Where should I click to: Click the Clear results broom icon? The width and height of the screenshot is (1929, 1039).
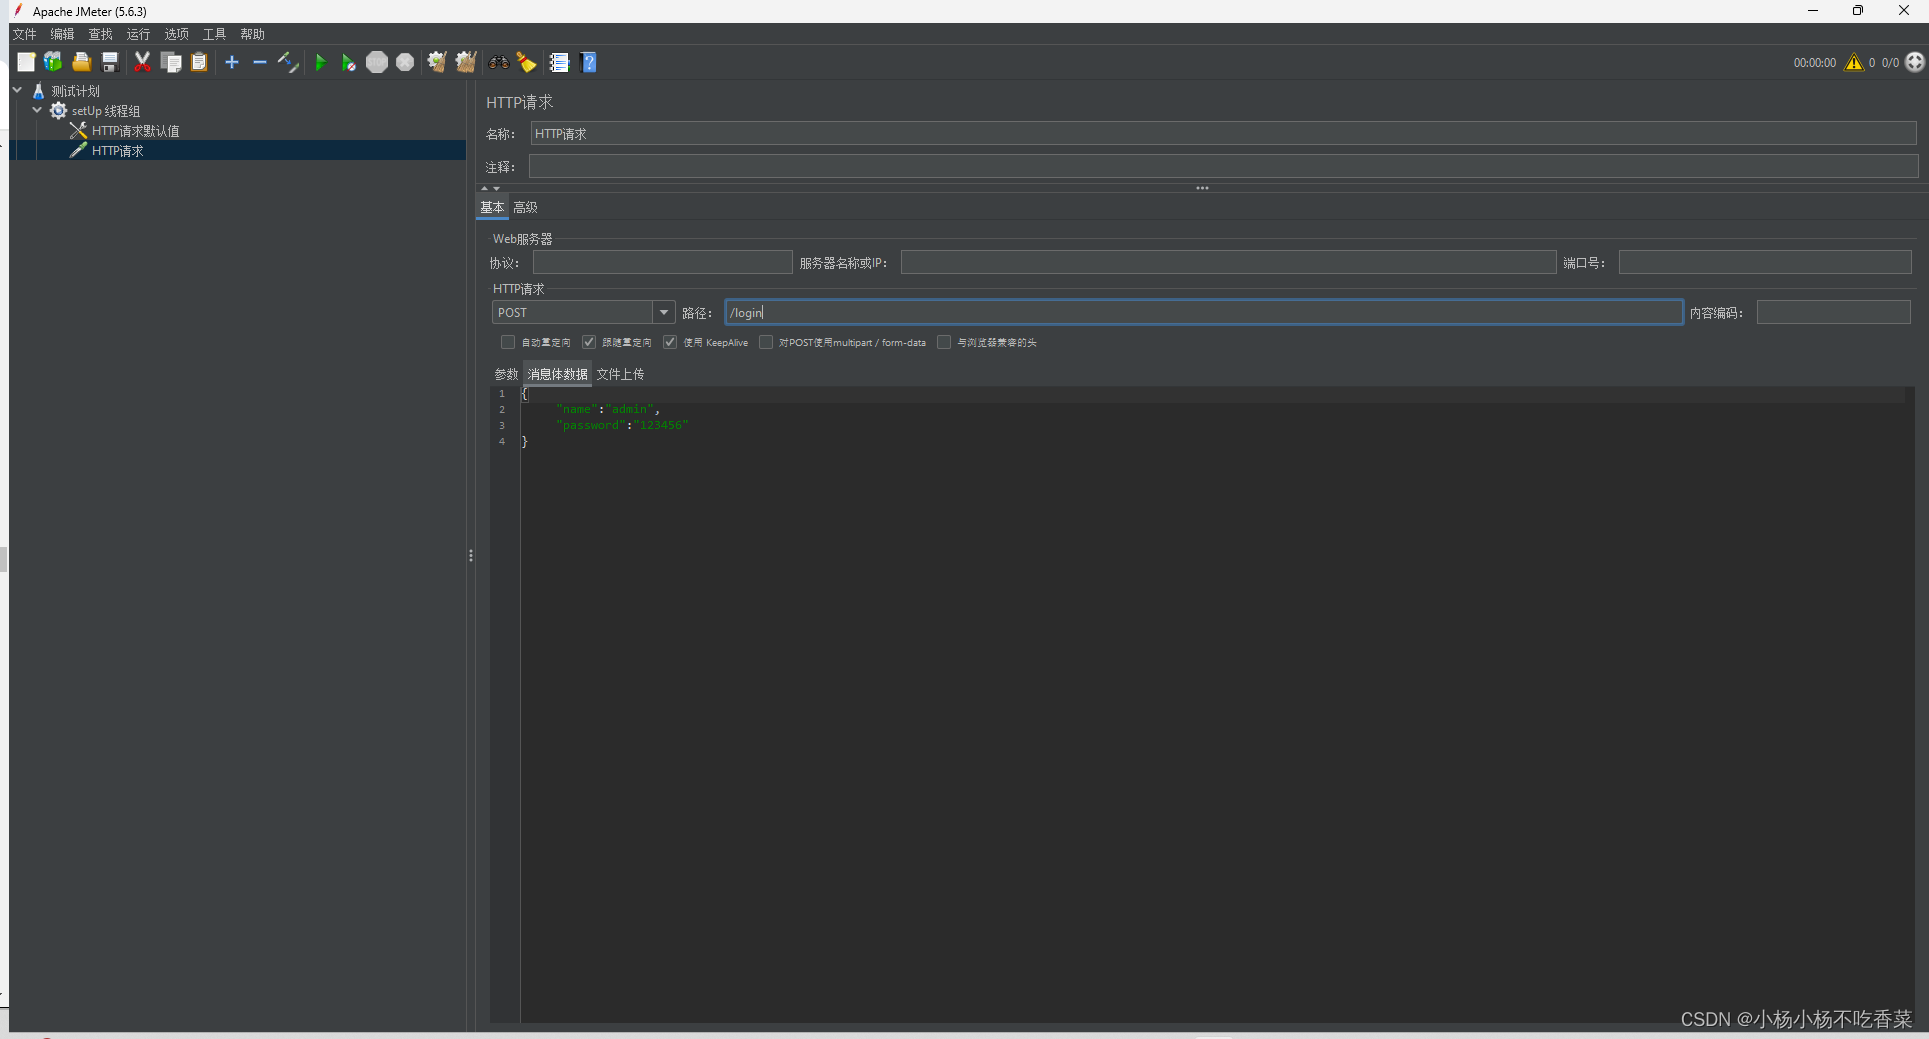click(437, 62)
